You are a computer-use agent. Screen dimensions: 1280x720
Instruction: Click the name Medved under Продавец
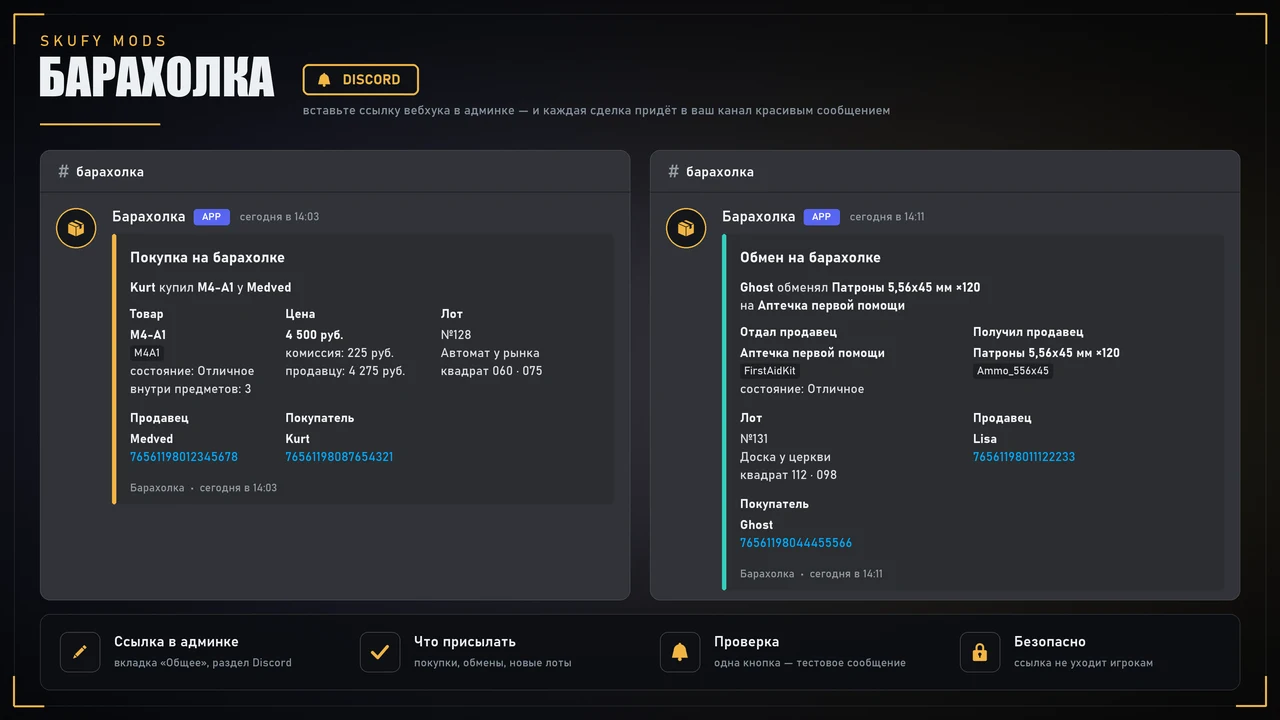pos(151,439)
